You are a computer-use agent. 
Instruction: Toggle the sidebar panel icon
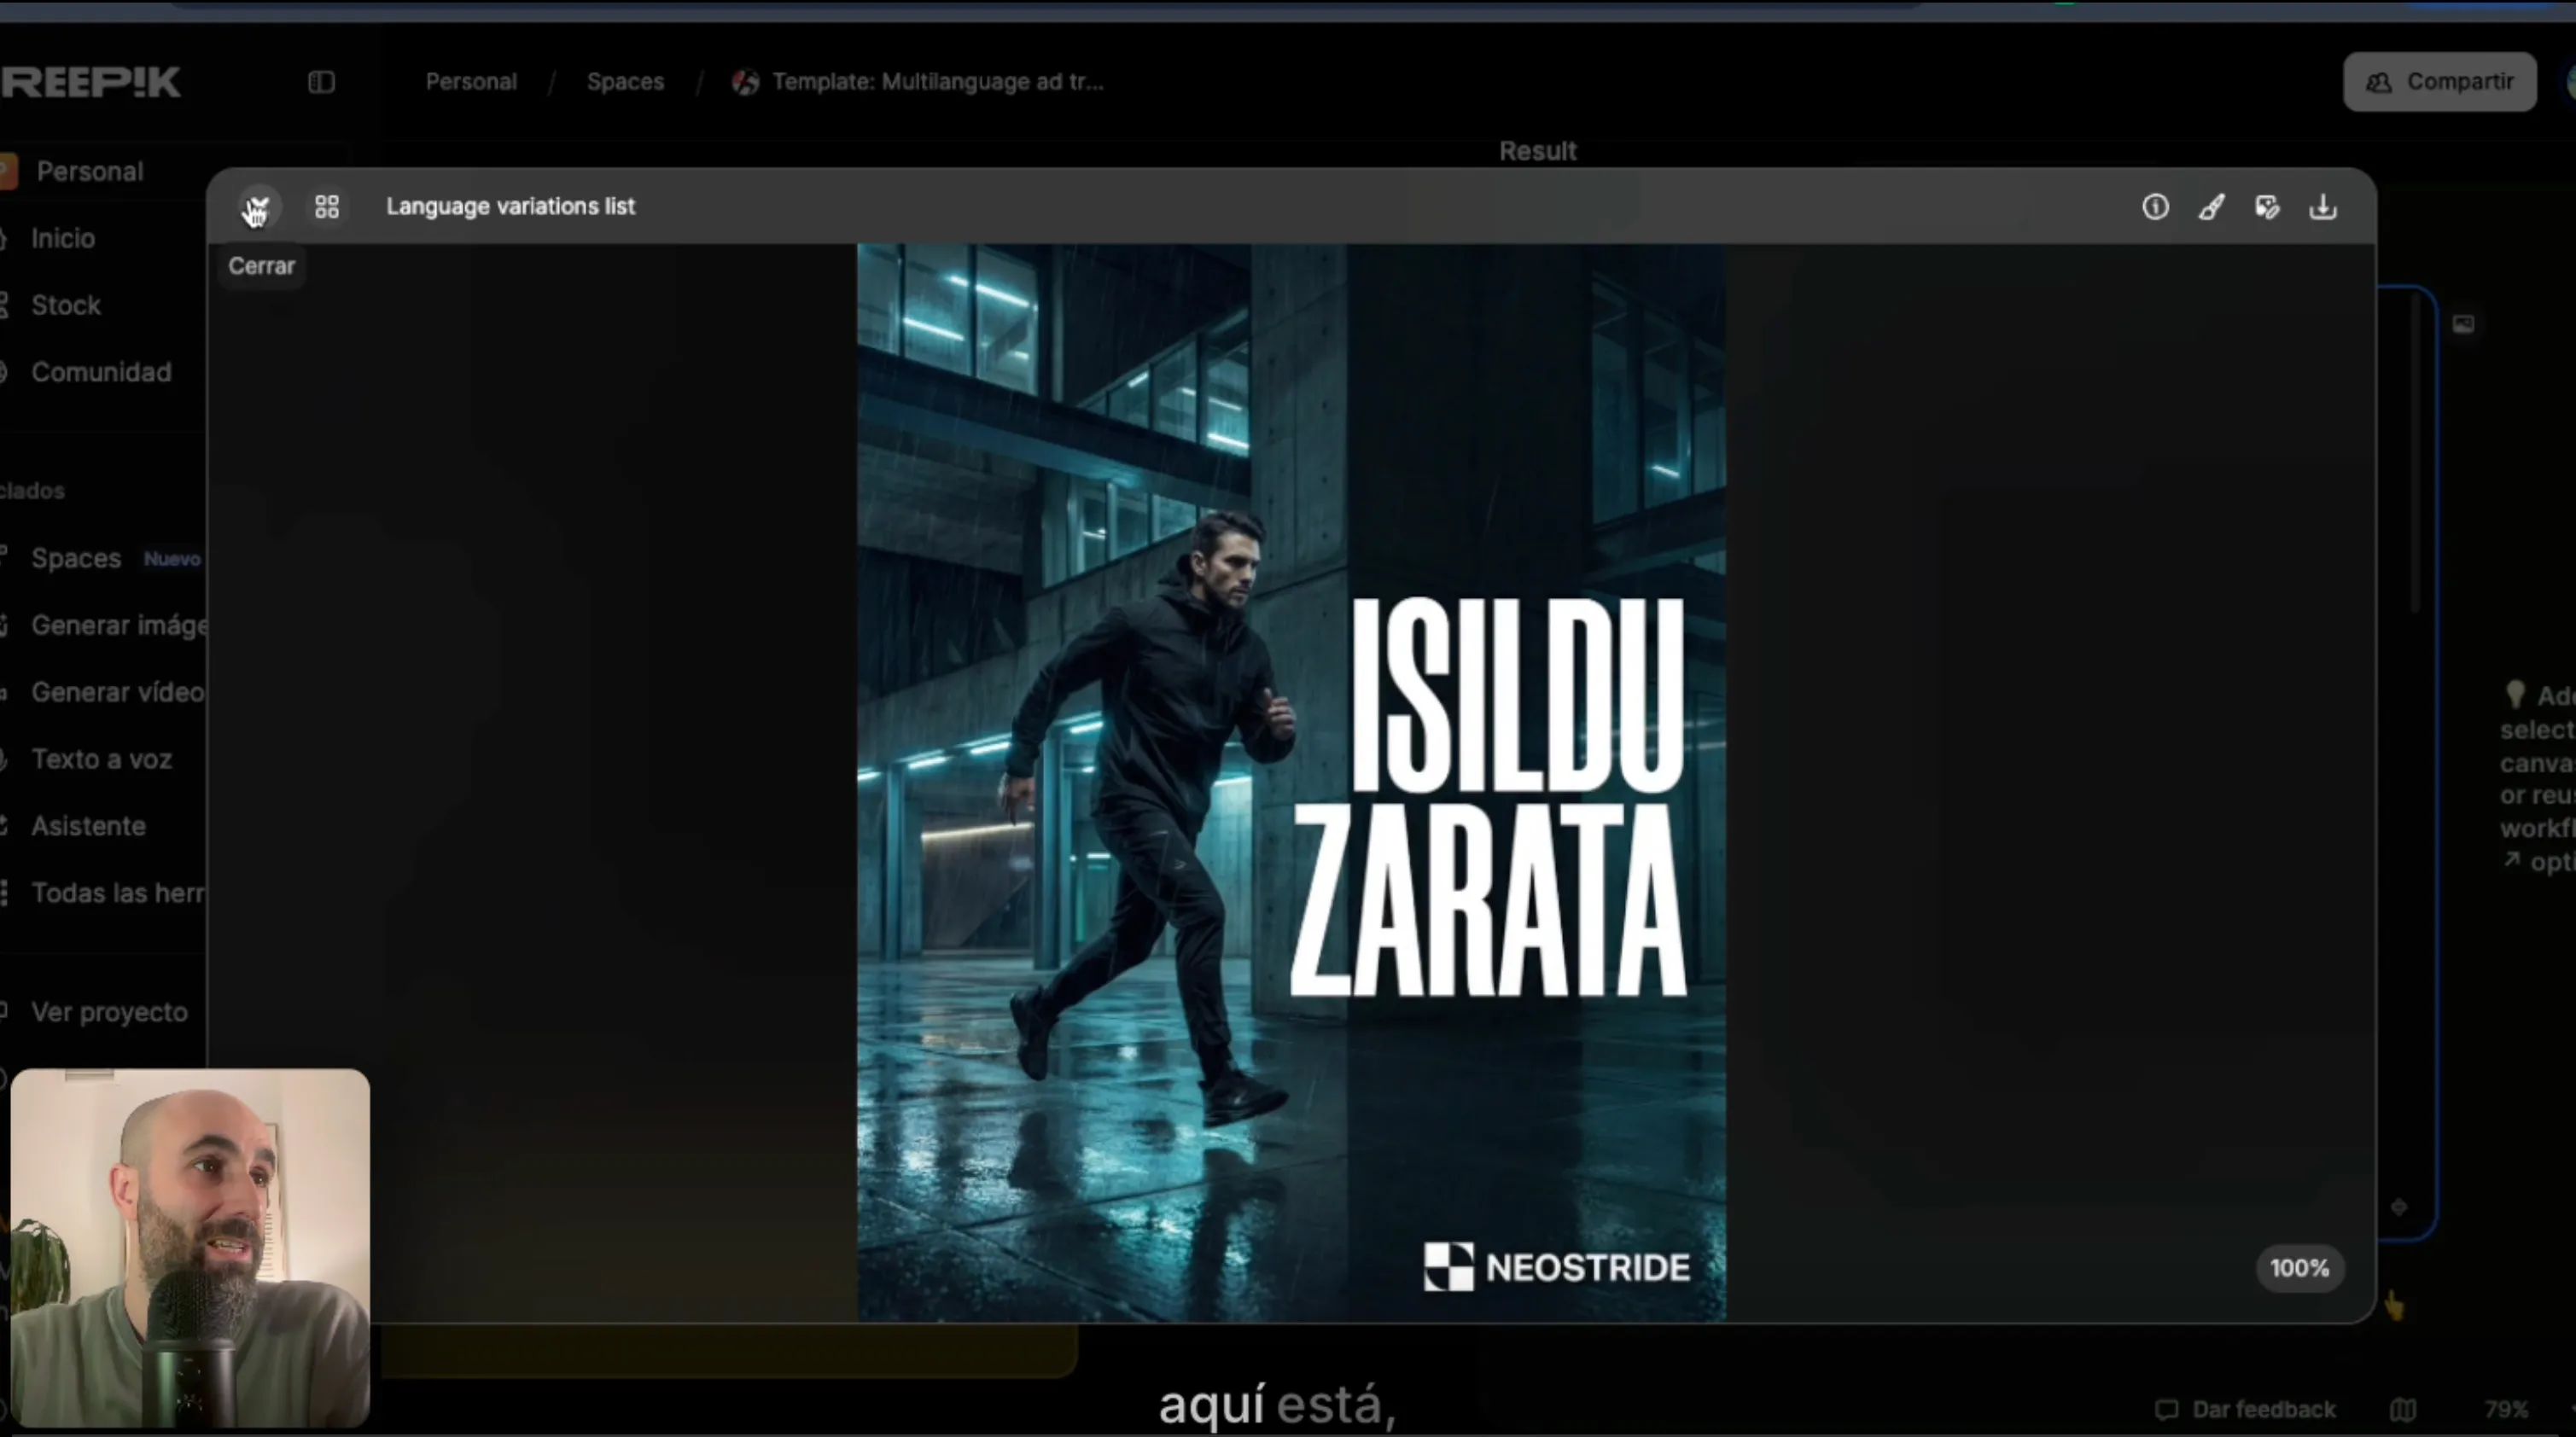321,82
